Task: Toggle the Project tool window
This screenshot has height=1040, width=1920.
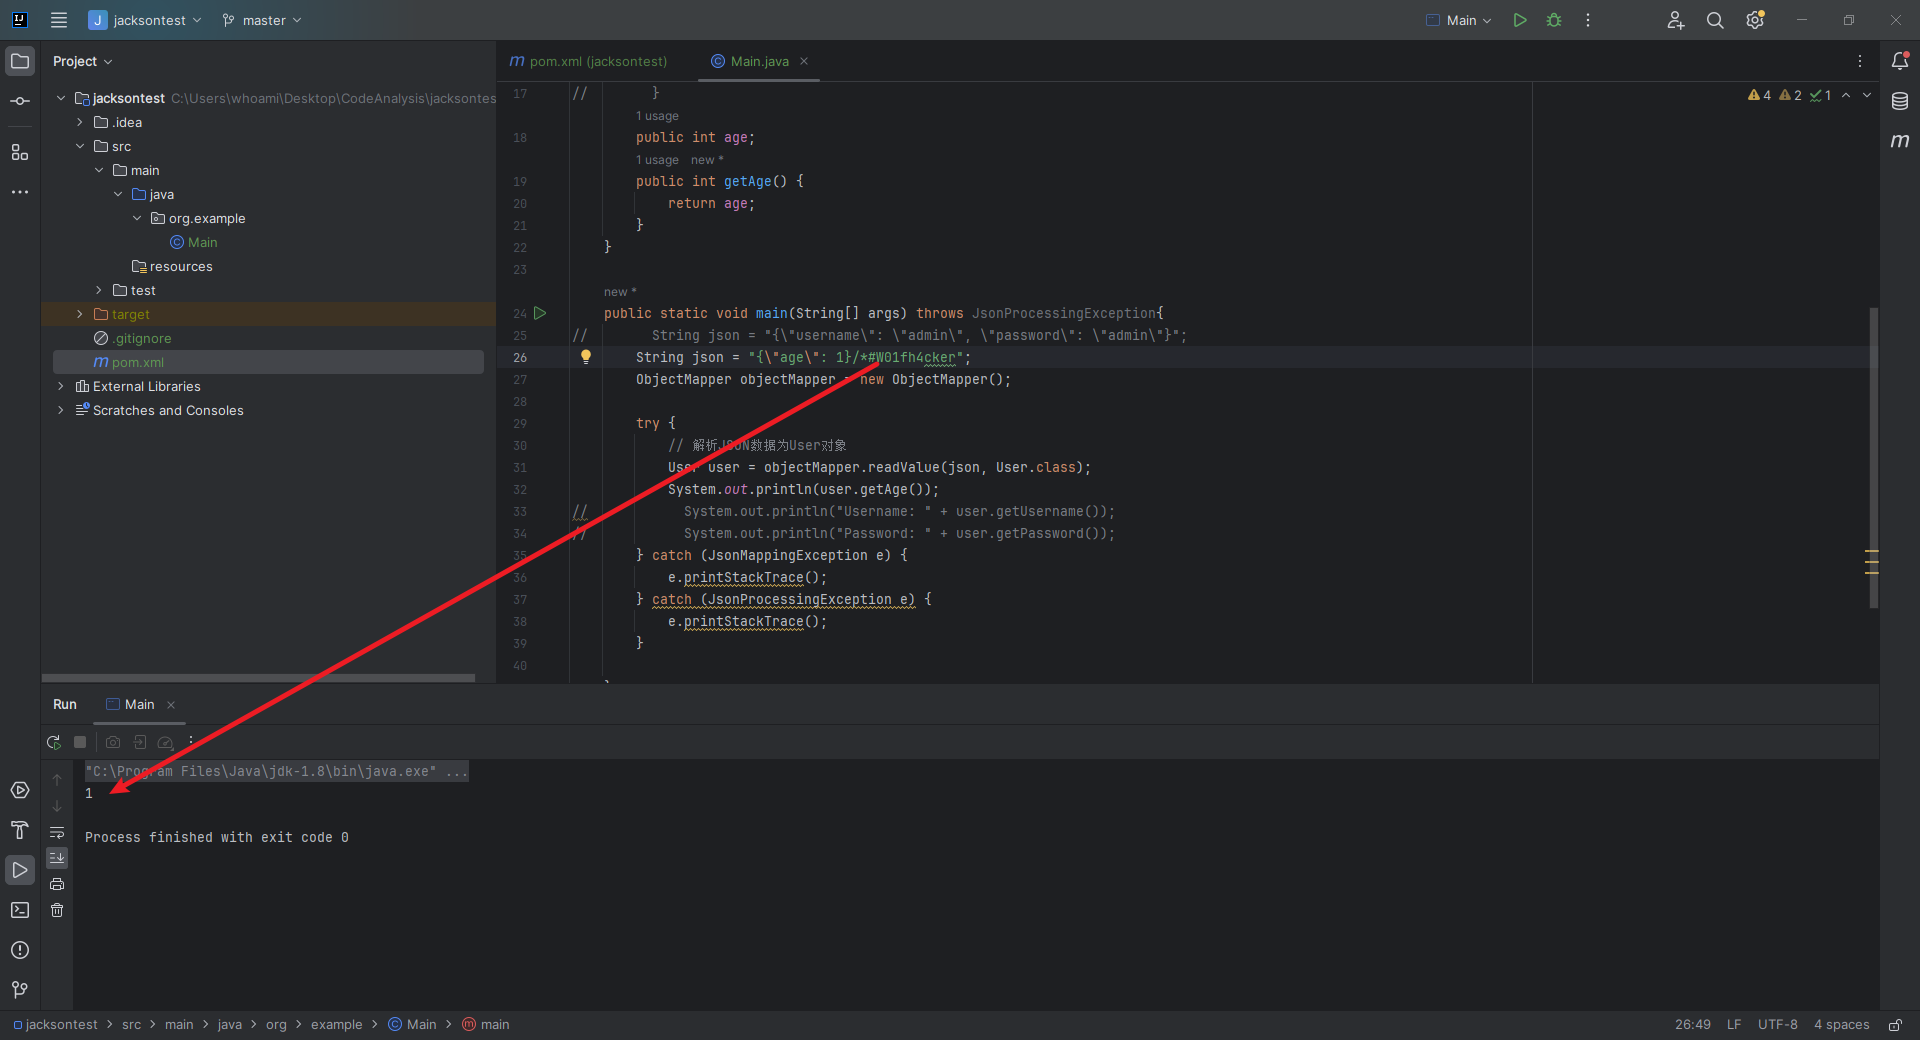Action: pyautogui.click(x=20, y=61)
